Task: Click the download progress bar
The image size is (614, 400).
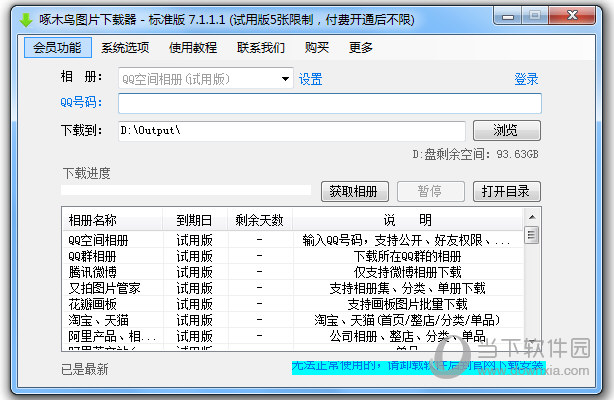Action: pos(186,190)
